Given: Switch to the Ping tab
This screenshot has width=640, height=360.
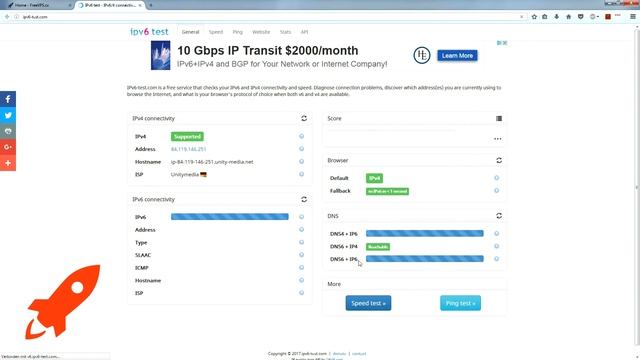Looking at the screenshot, I should click(238, 32).
